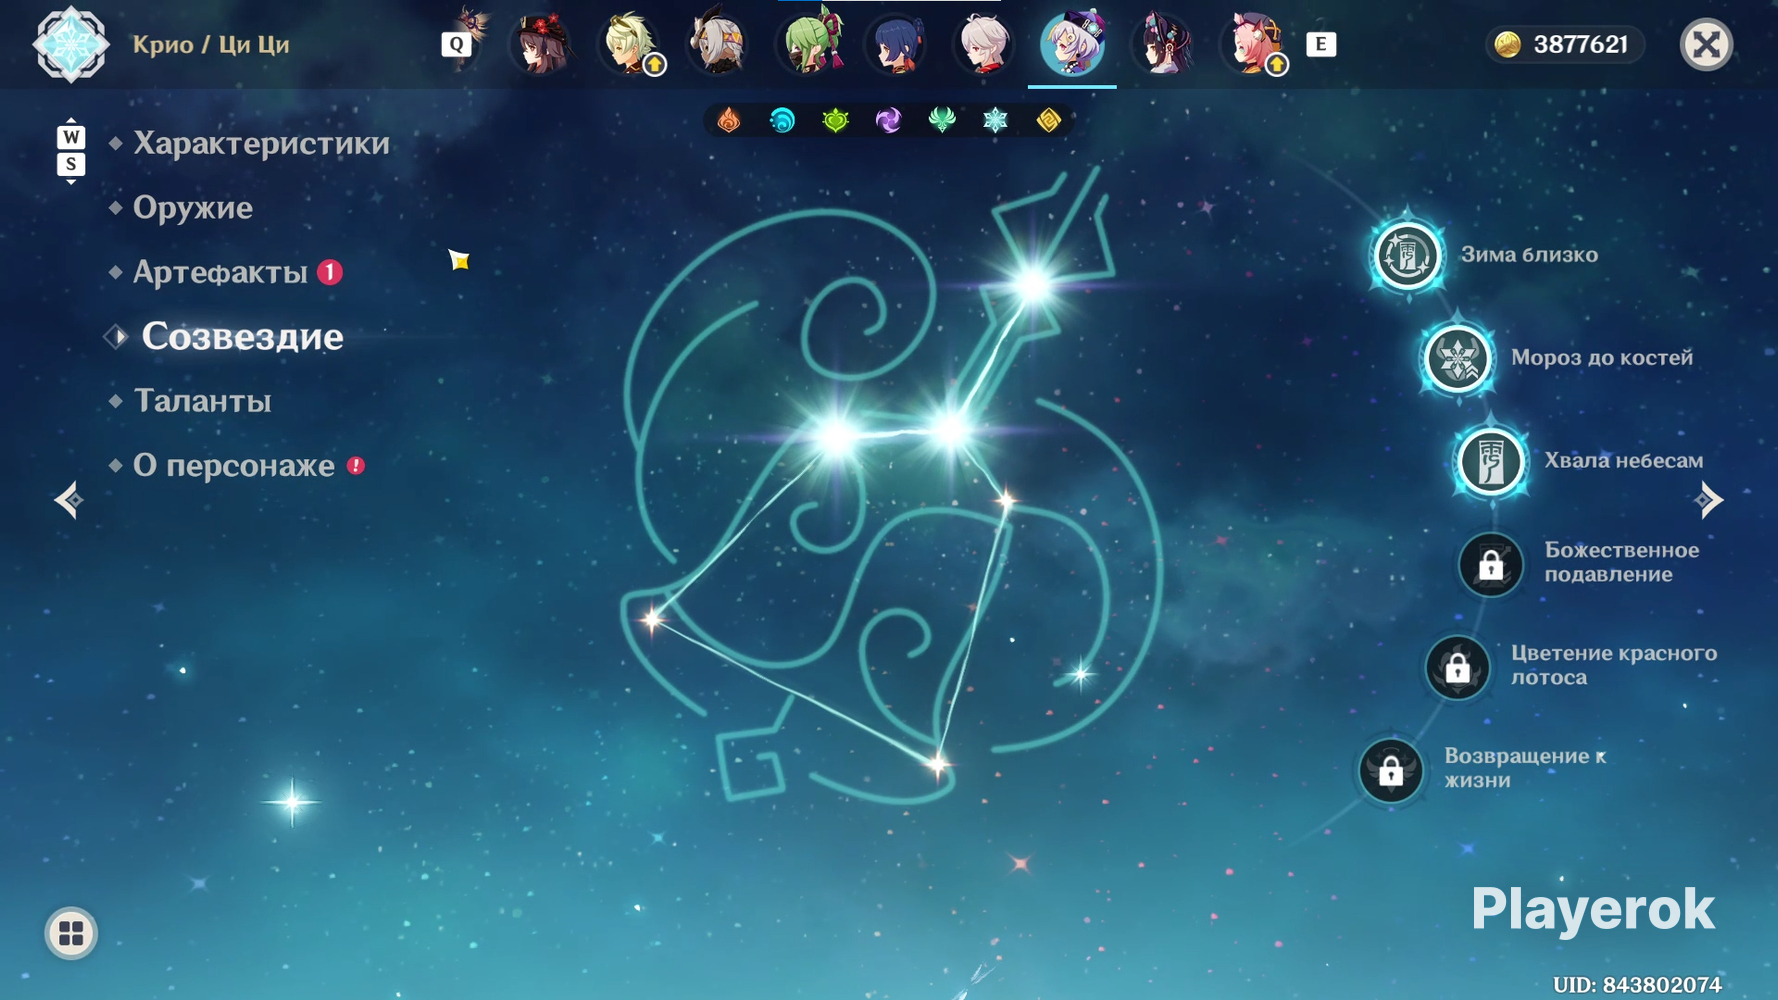Close the character screen
The width and height of the screenshot is (1778, 1000).
click(1706, 44)
